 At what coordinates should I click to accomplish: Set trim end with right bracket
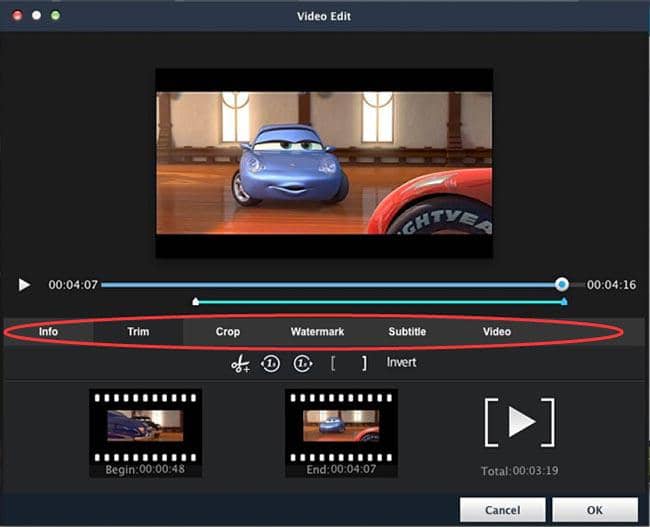364,364
